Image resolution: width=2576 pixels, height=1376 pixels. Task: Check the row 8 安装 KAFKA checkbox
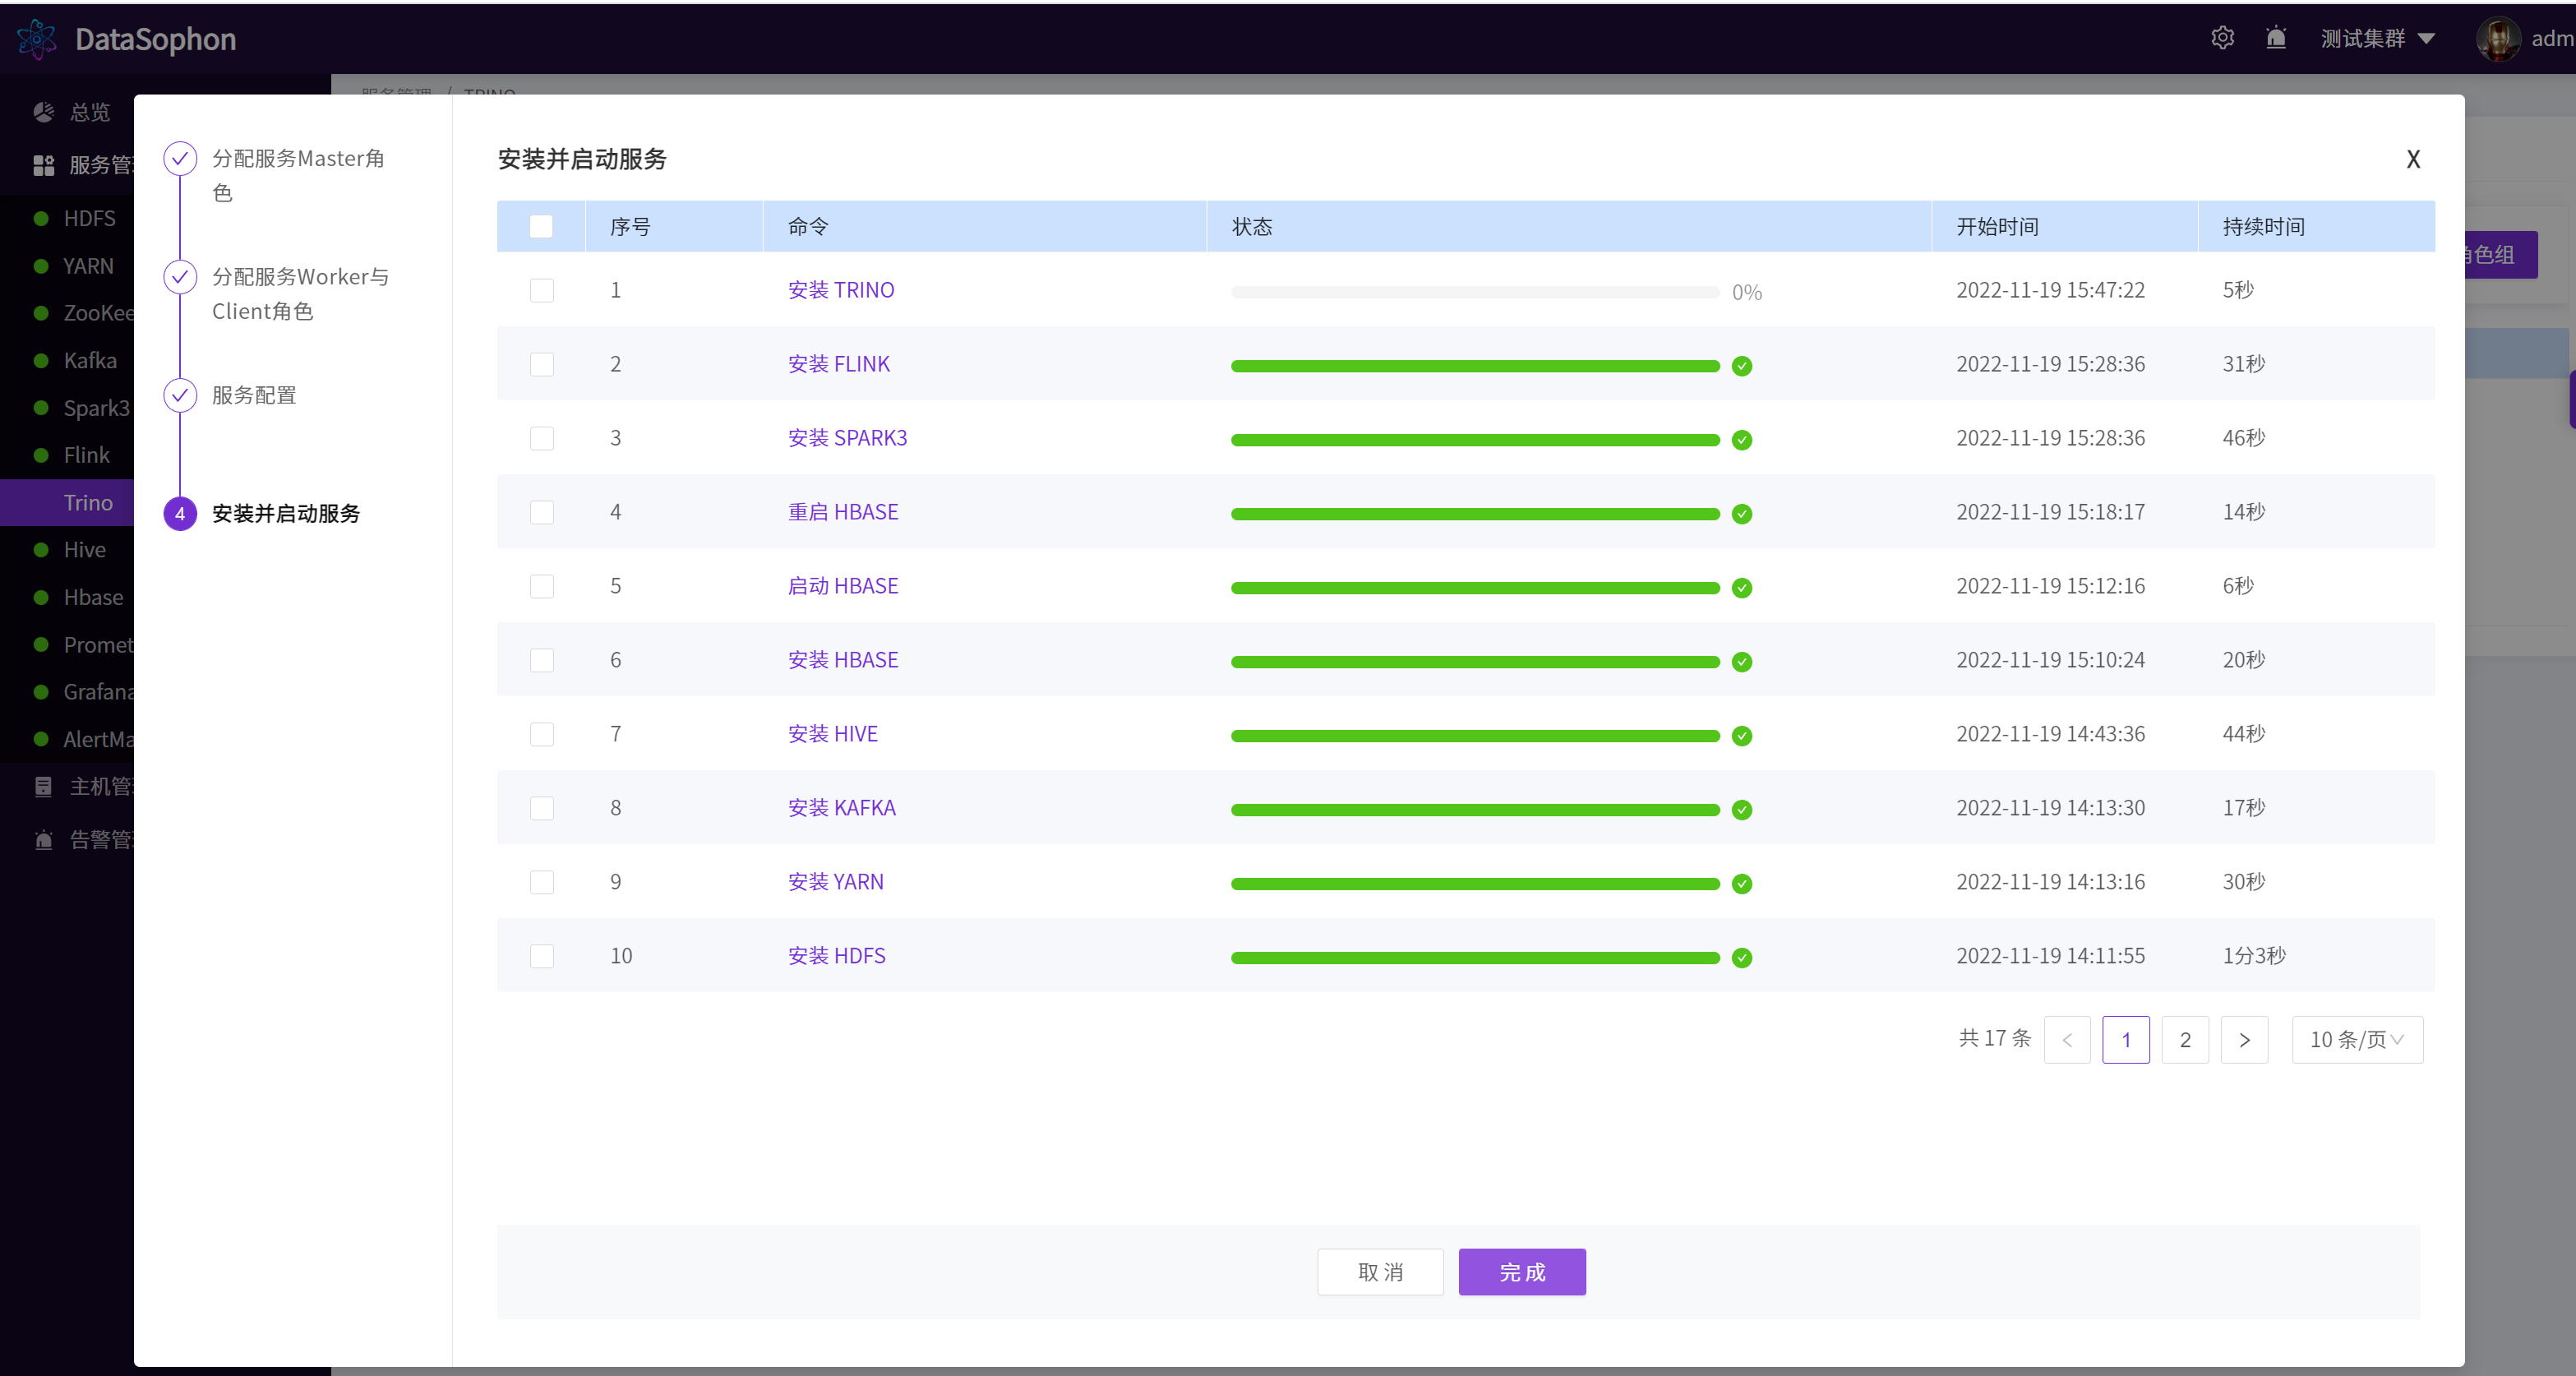point(541,808)
